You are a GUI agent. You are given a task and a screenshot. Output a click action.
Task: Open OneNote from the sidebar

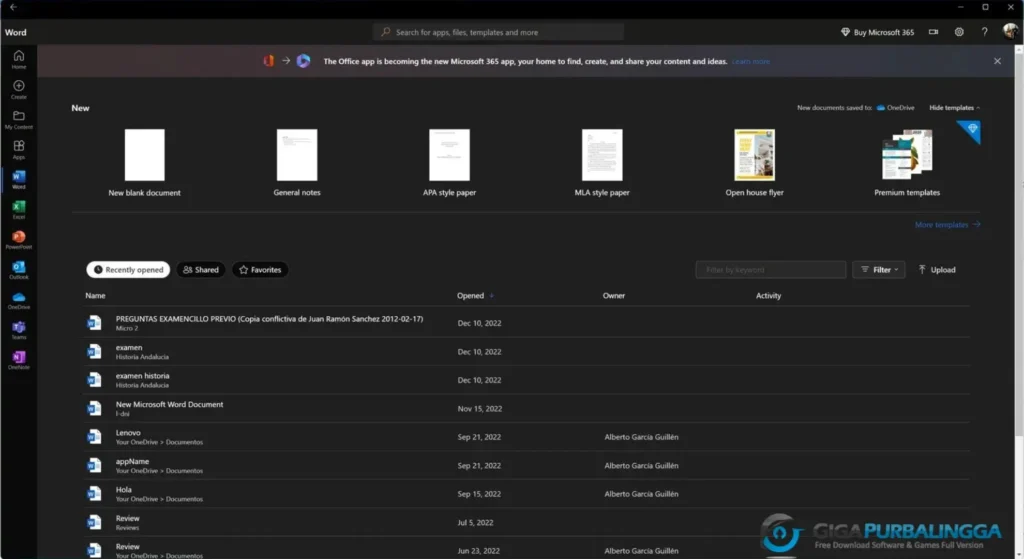pos(19,360)
